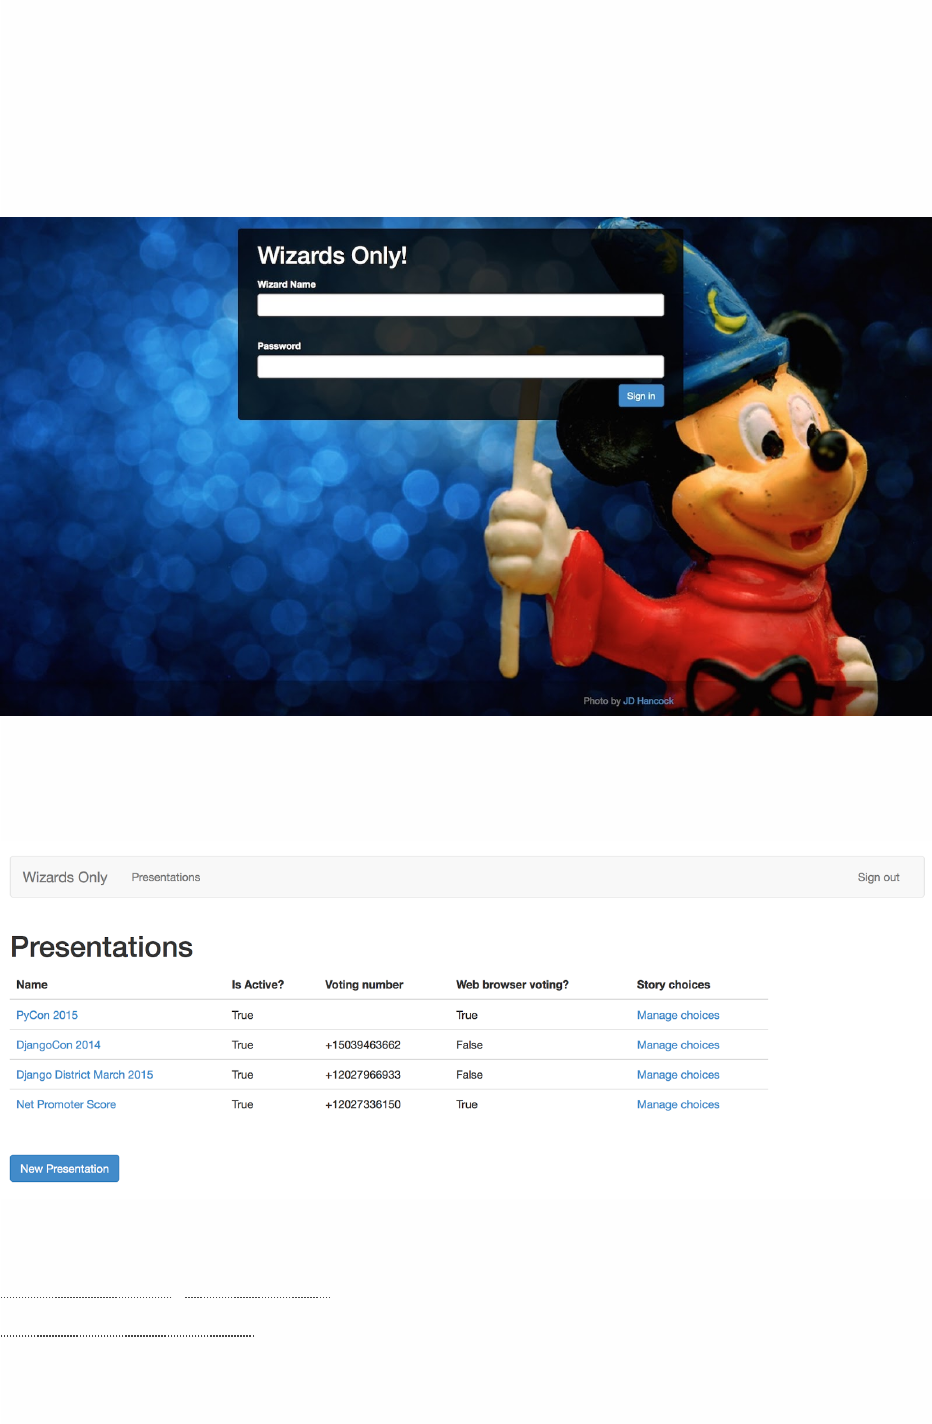
Task: Focus the Password input field
Action: click(x=460, y=367)
